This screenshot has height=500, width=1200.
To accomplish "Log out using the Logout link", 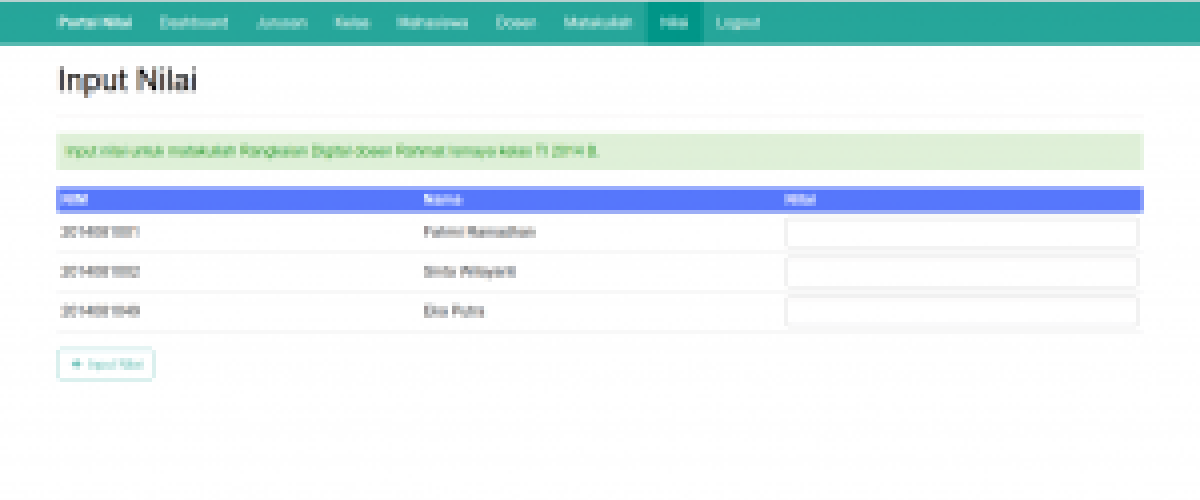I will coord(738,23).
